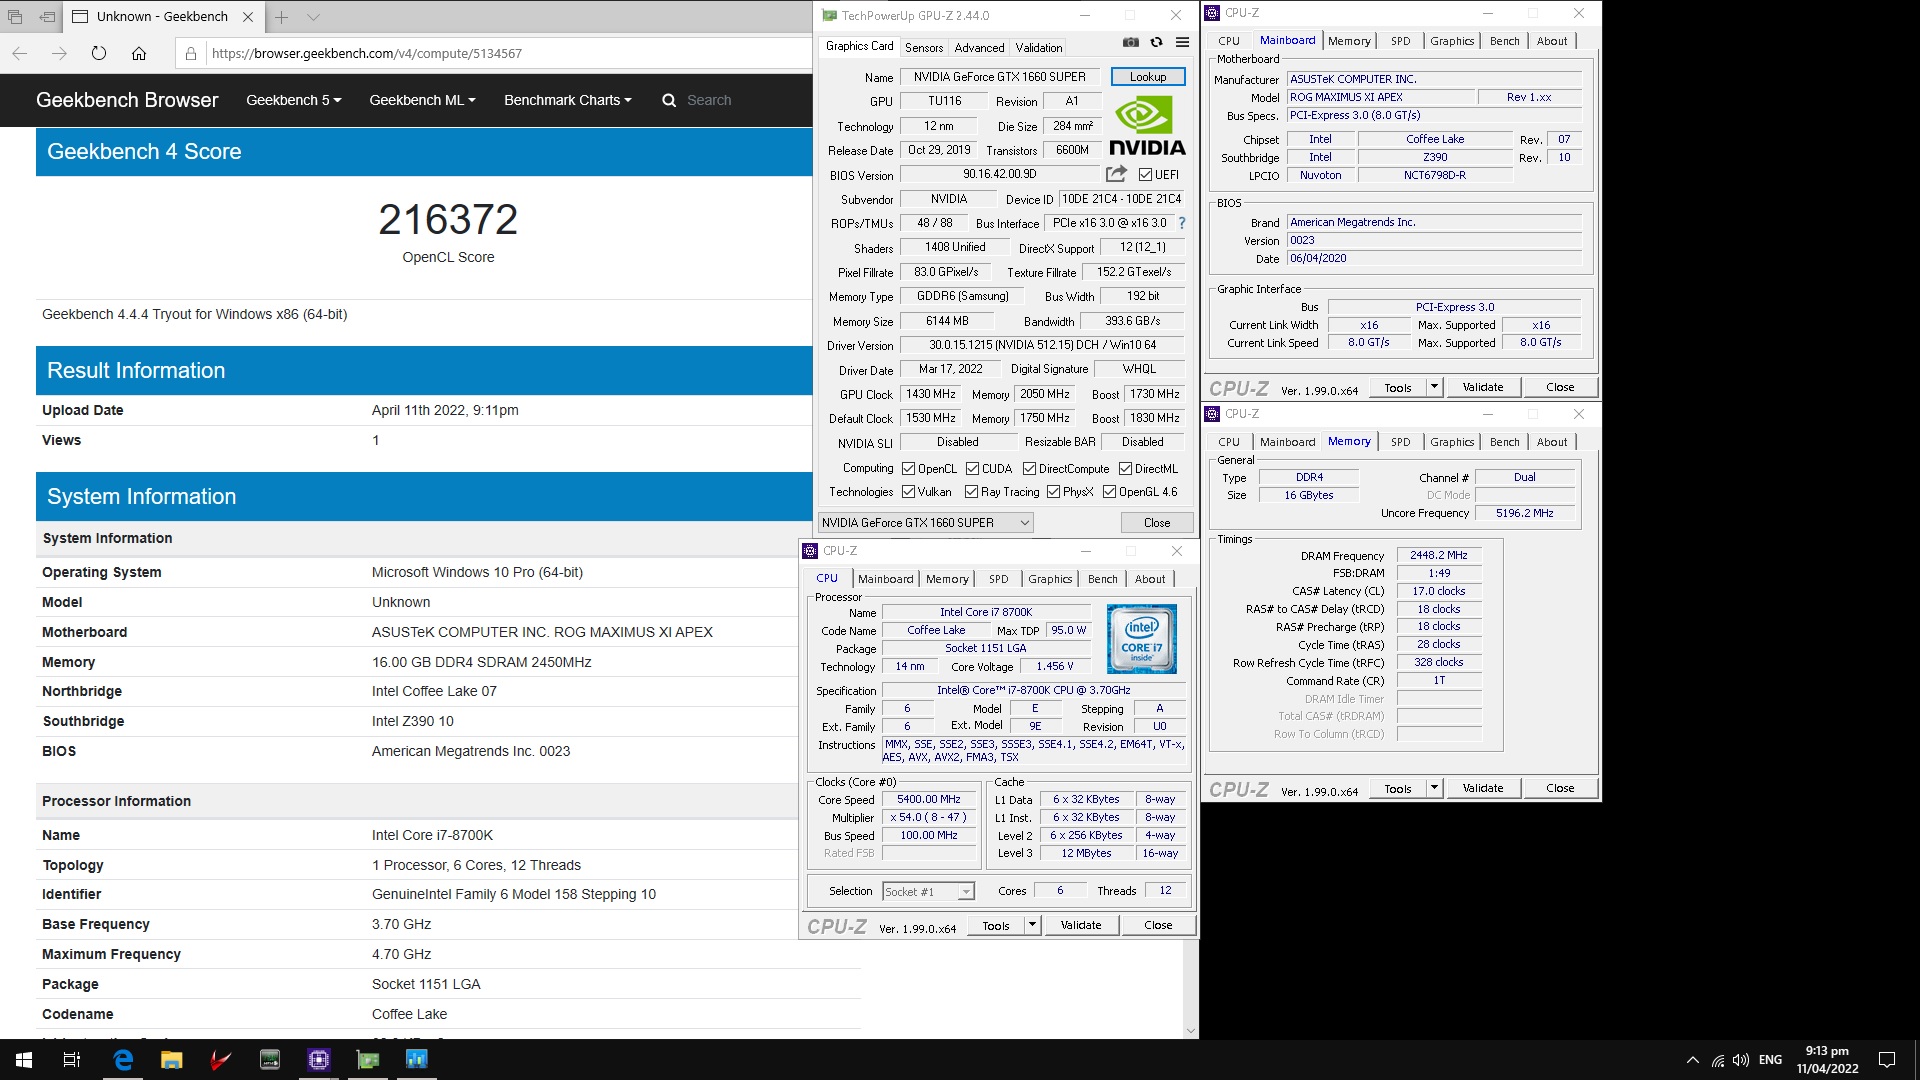Open Geekbench ML dropdown menu

(422, 100)
